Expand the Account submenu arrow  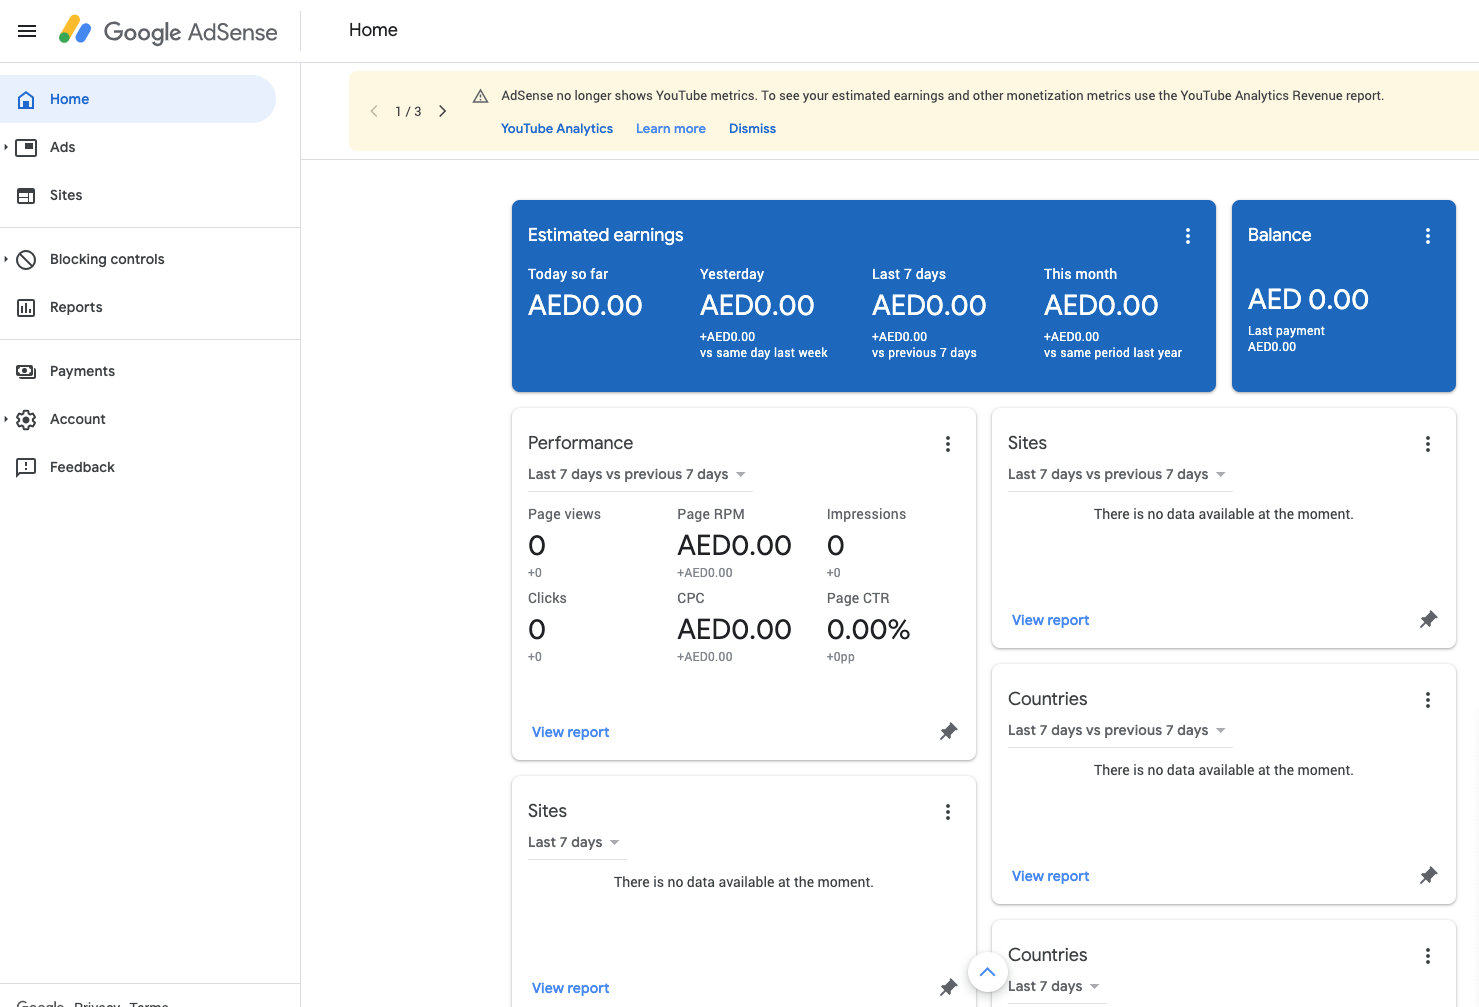(x=6, y=419)
